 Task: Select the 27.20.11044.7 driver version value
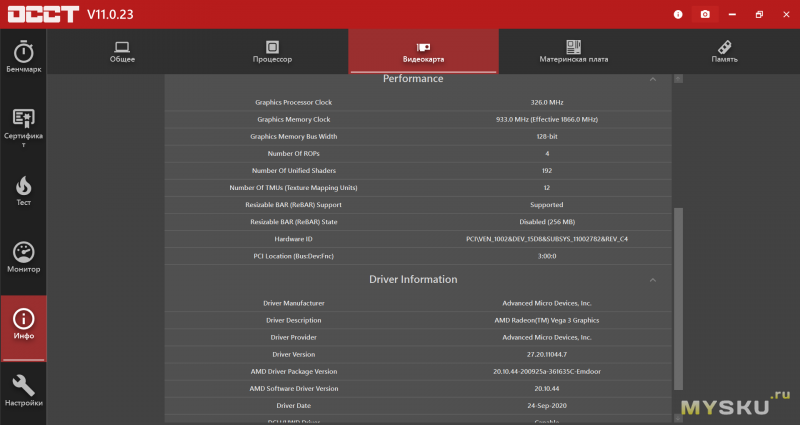coord(547,355)
